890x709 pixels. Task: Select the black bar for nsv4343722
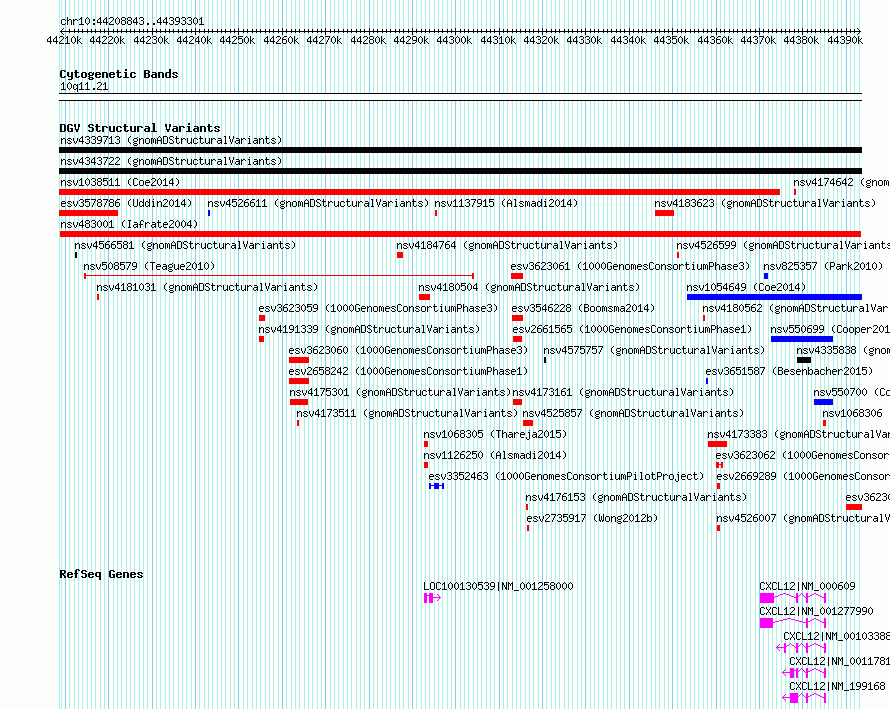click(460, 171)
